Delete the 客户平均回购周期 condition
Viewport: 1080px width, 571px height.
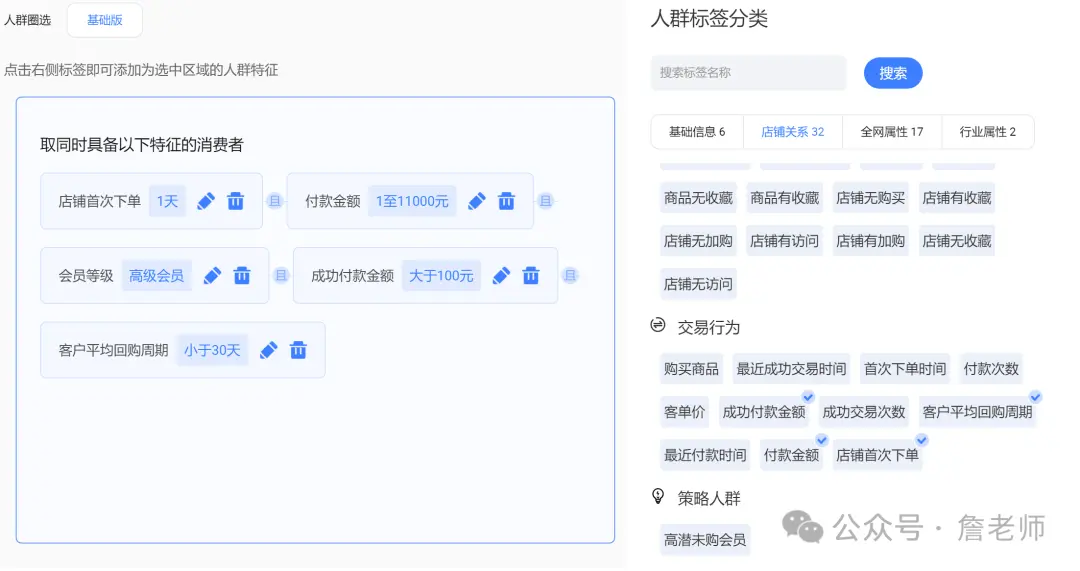tap(298, 350)
